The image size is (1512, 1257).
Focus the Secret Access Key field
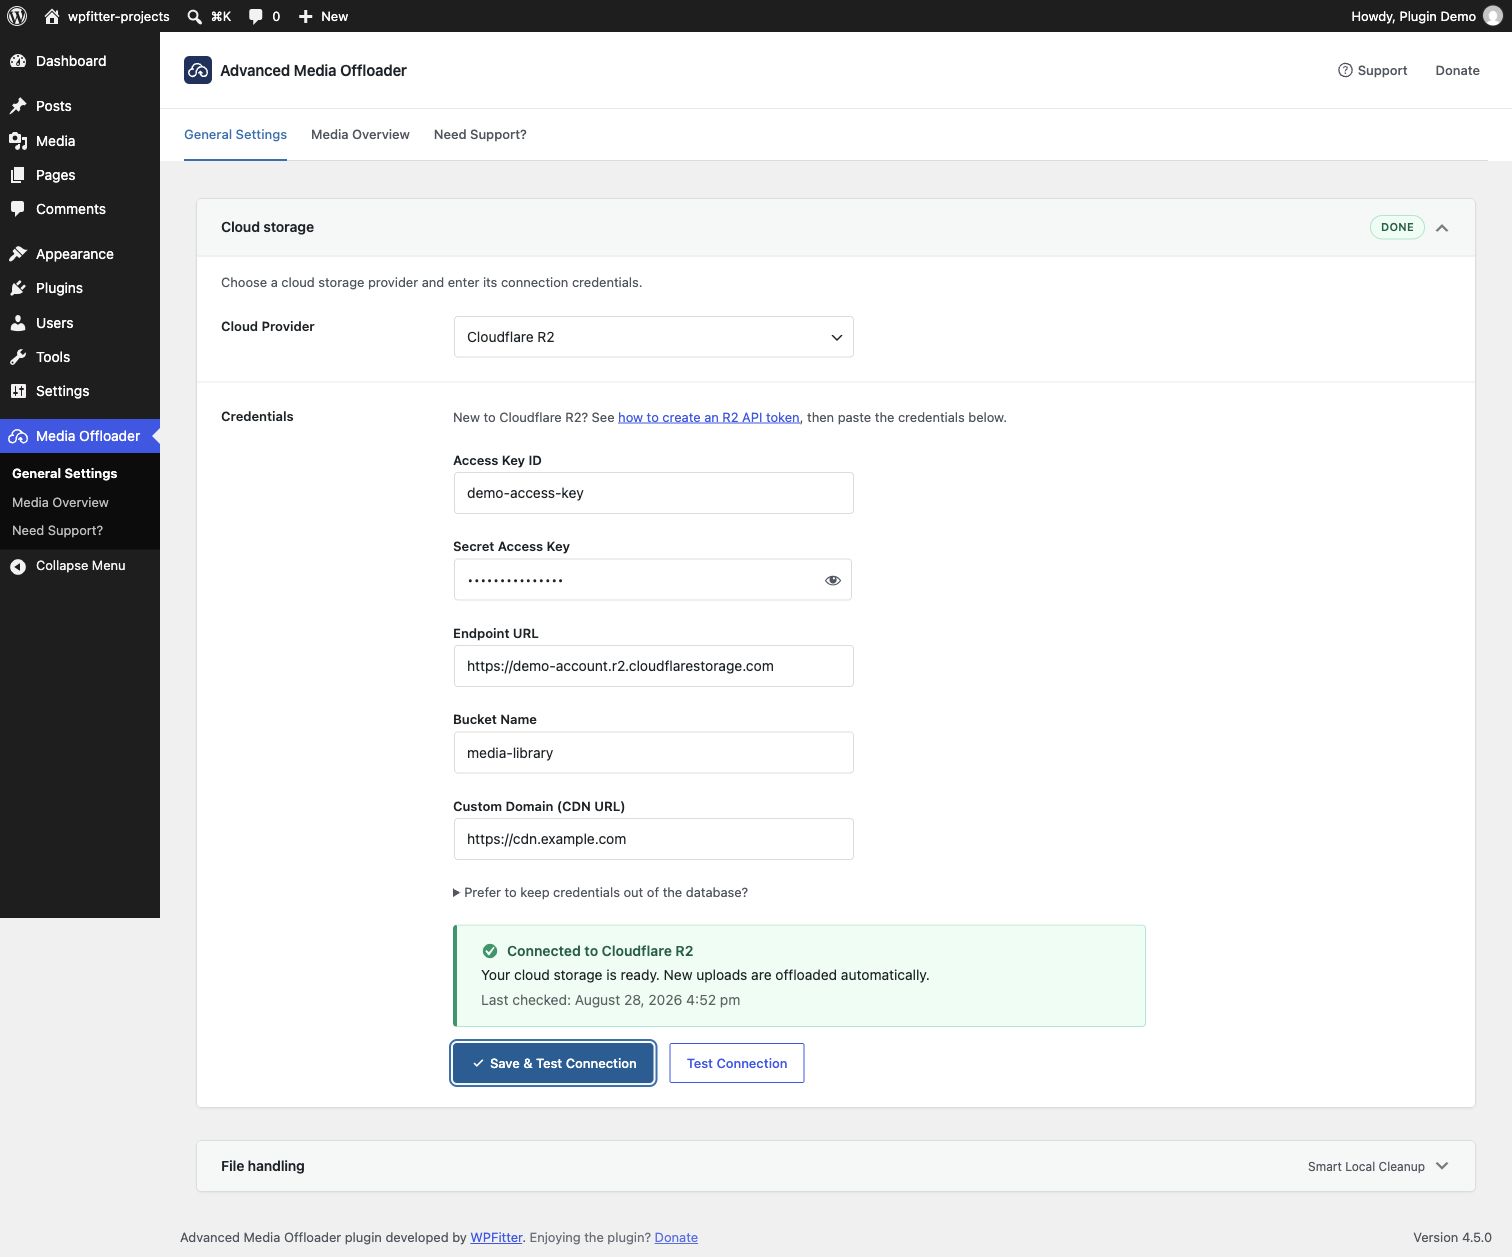coord(652,580)
